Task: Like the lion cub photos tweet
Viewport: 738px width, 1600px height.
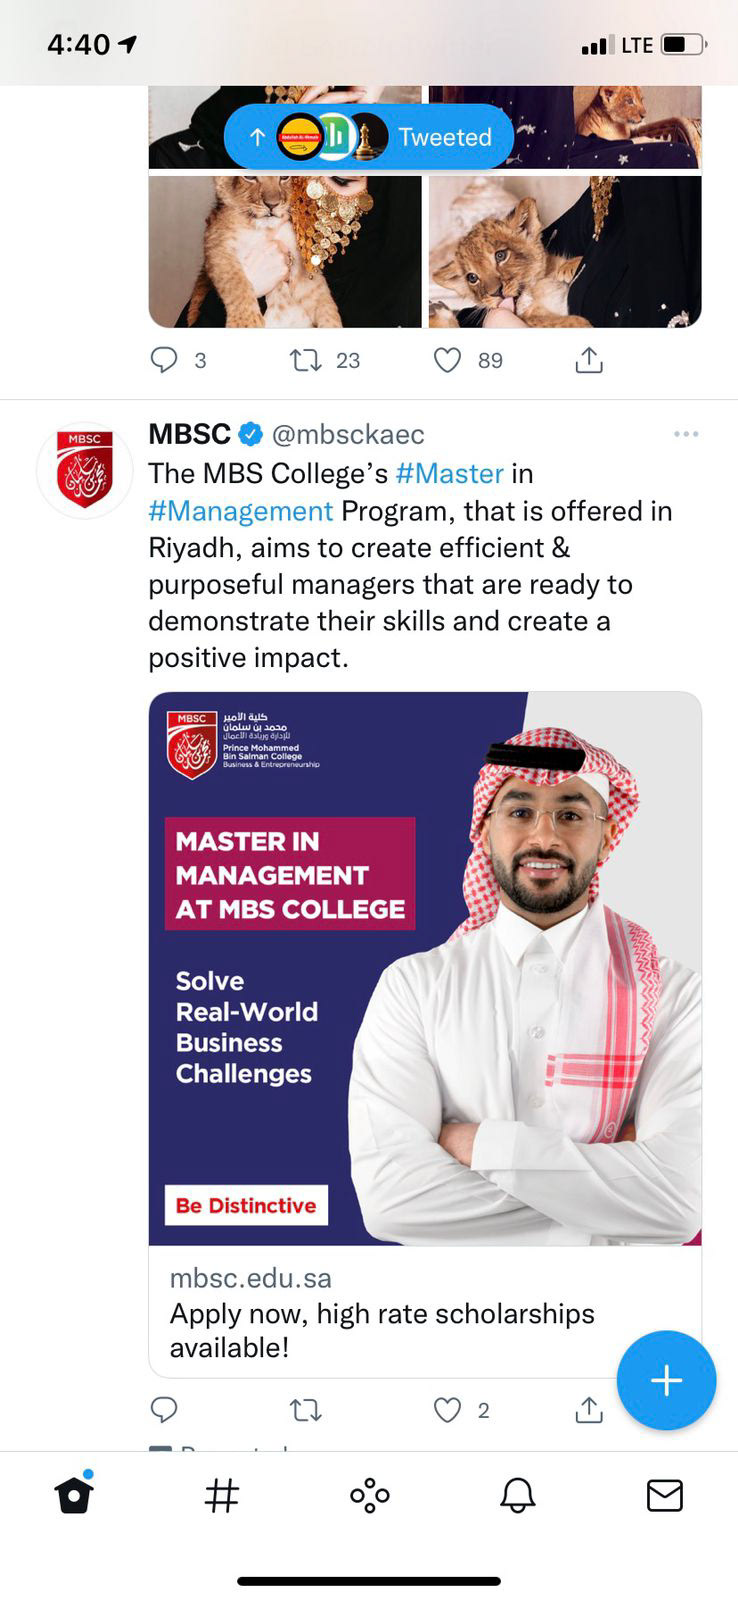Action: (x=447, y=360)
